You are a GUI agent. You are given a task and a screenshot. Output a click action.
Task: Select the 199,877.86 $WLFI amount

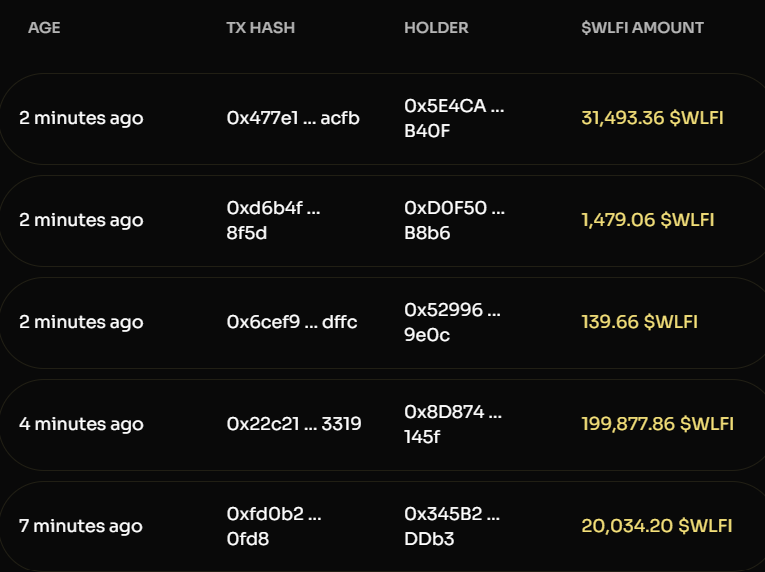coord(657,424)
